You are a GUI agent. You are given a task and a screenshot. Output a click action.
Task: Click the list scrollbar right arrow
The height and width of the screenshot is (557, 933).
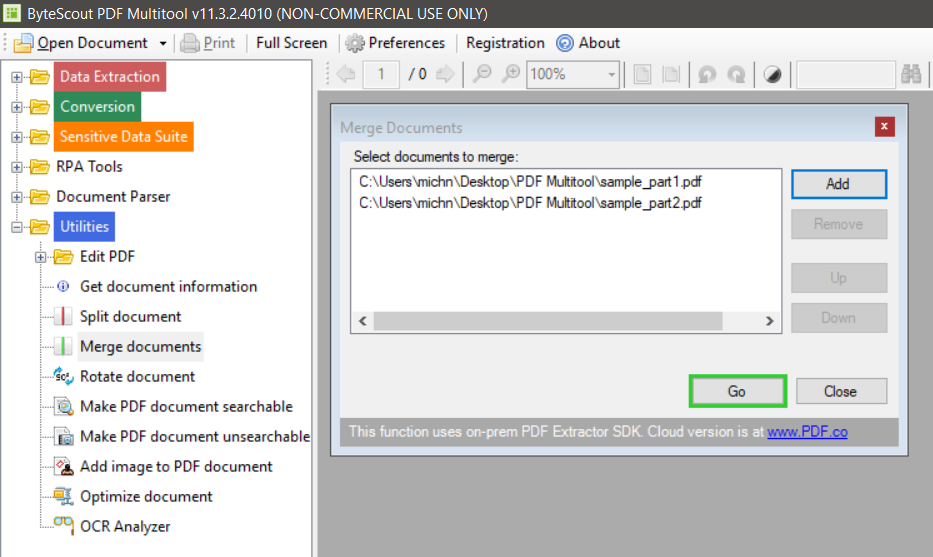(x=769, y=321)
